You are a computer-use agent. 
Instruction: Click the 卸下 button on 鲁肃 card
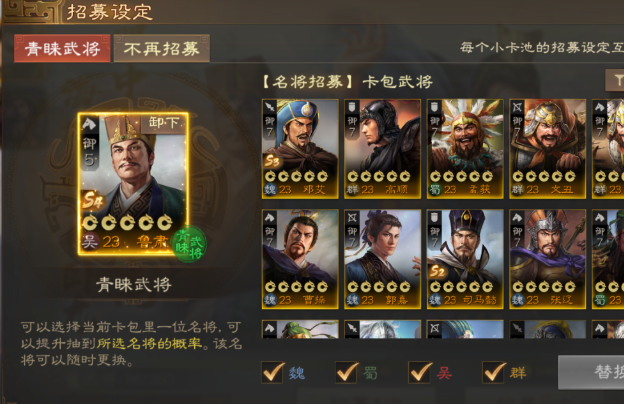[x=164, y=123]
